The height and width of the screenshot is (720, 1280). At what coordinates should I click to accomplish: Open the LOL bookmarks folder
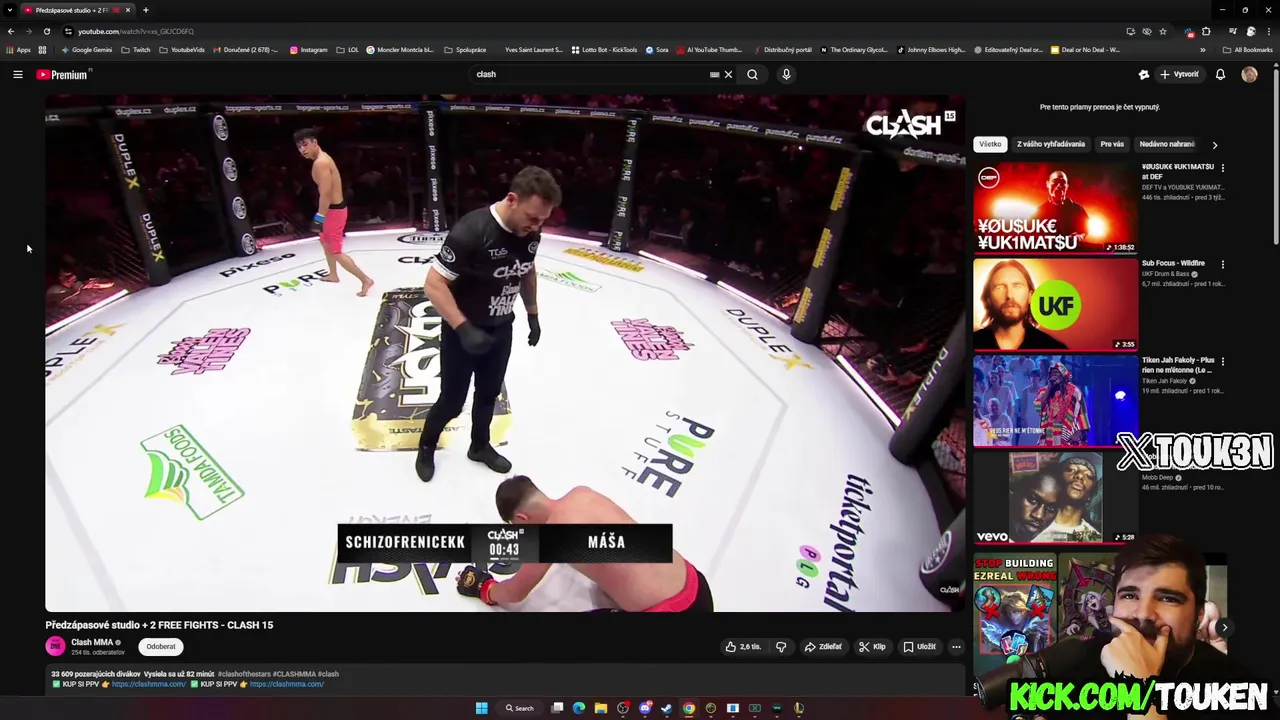[348, 50]
